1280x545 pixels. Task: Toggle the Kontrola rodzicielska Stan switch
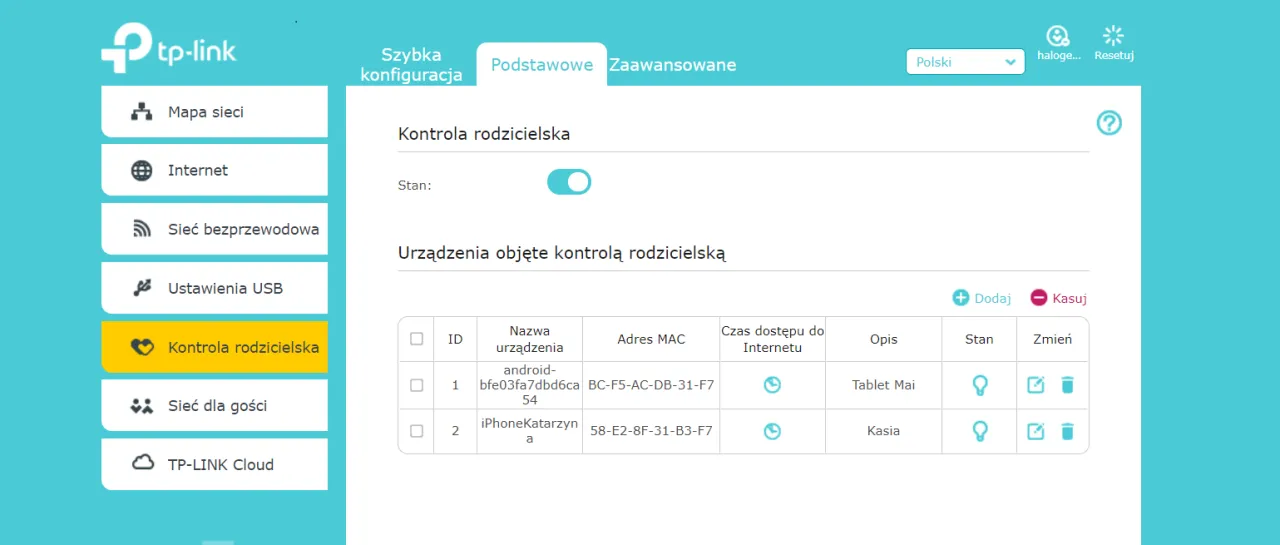coord(569,182)
